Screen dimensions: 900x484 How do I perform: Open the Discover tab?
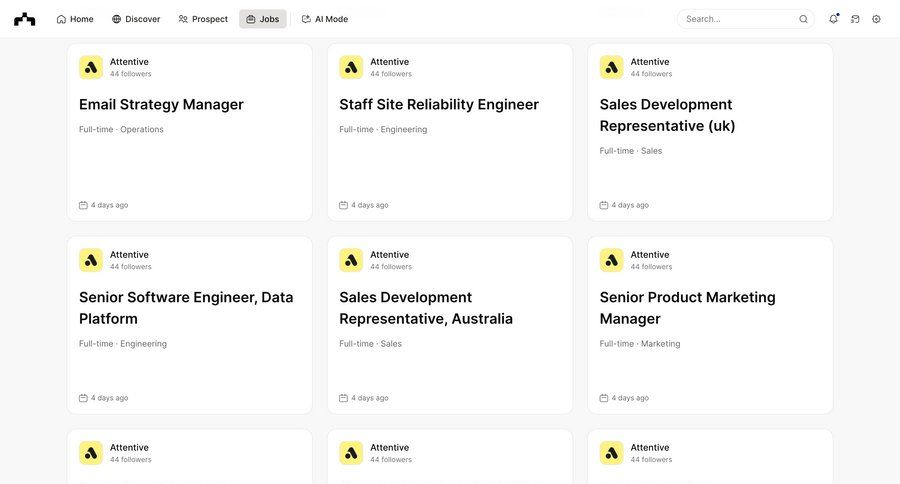click(x=136, y=19)
